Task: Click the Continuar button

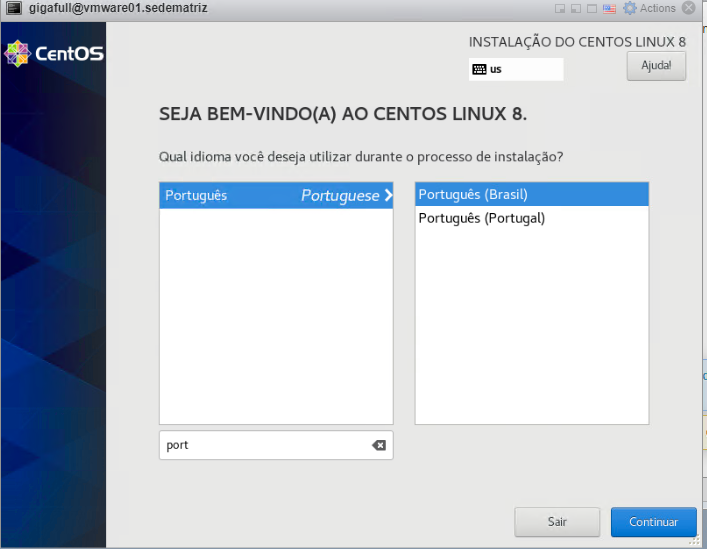Action: point(653,522)
